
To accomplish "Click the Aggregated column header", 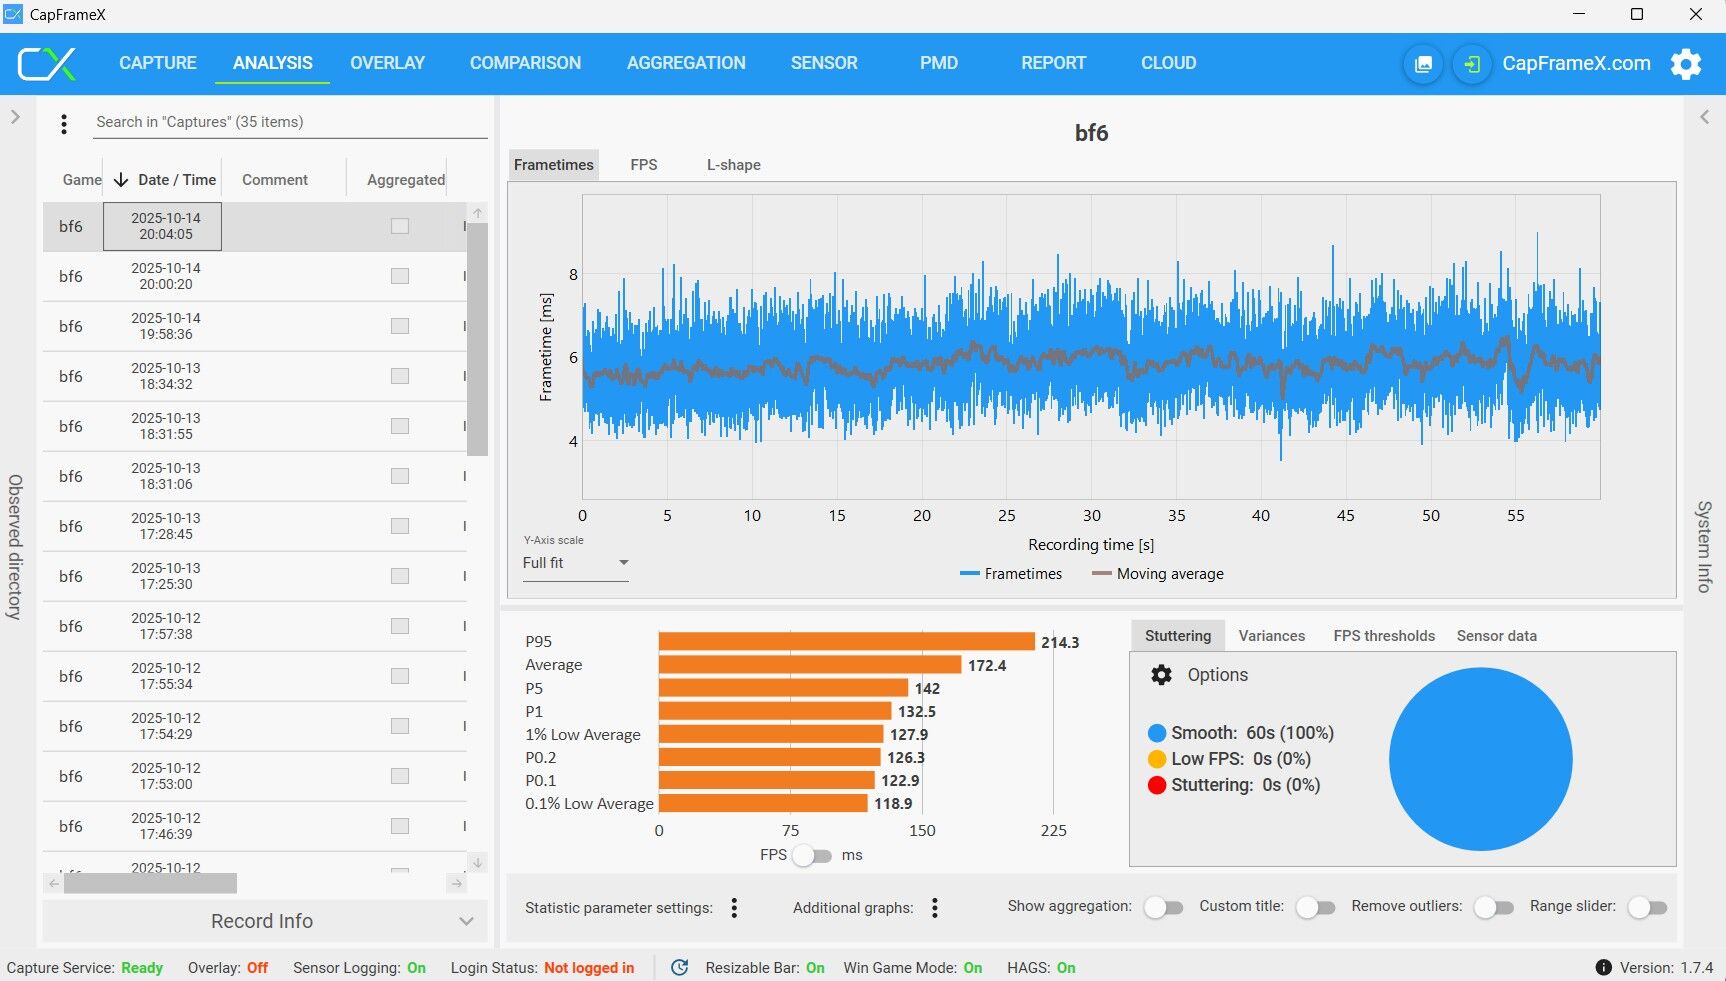I will pyautogui.click(x=406, y=180).
